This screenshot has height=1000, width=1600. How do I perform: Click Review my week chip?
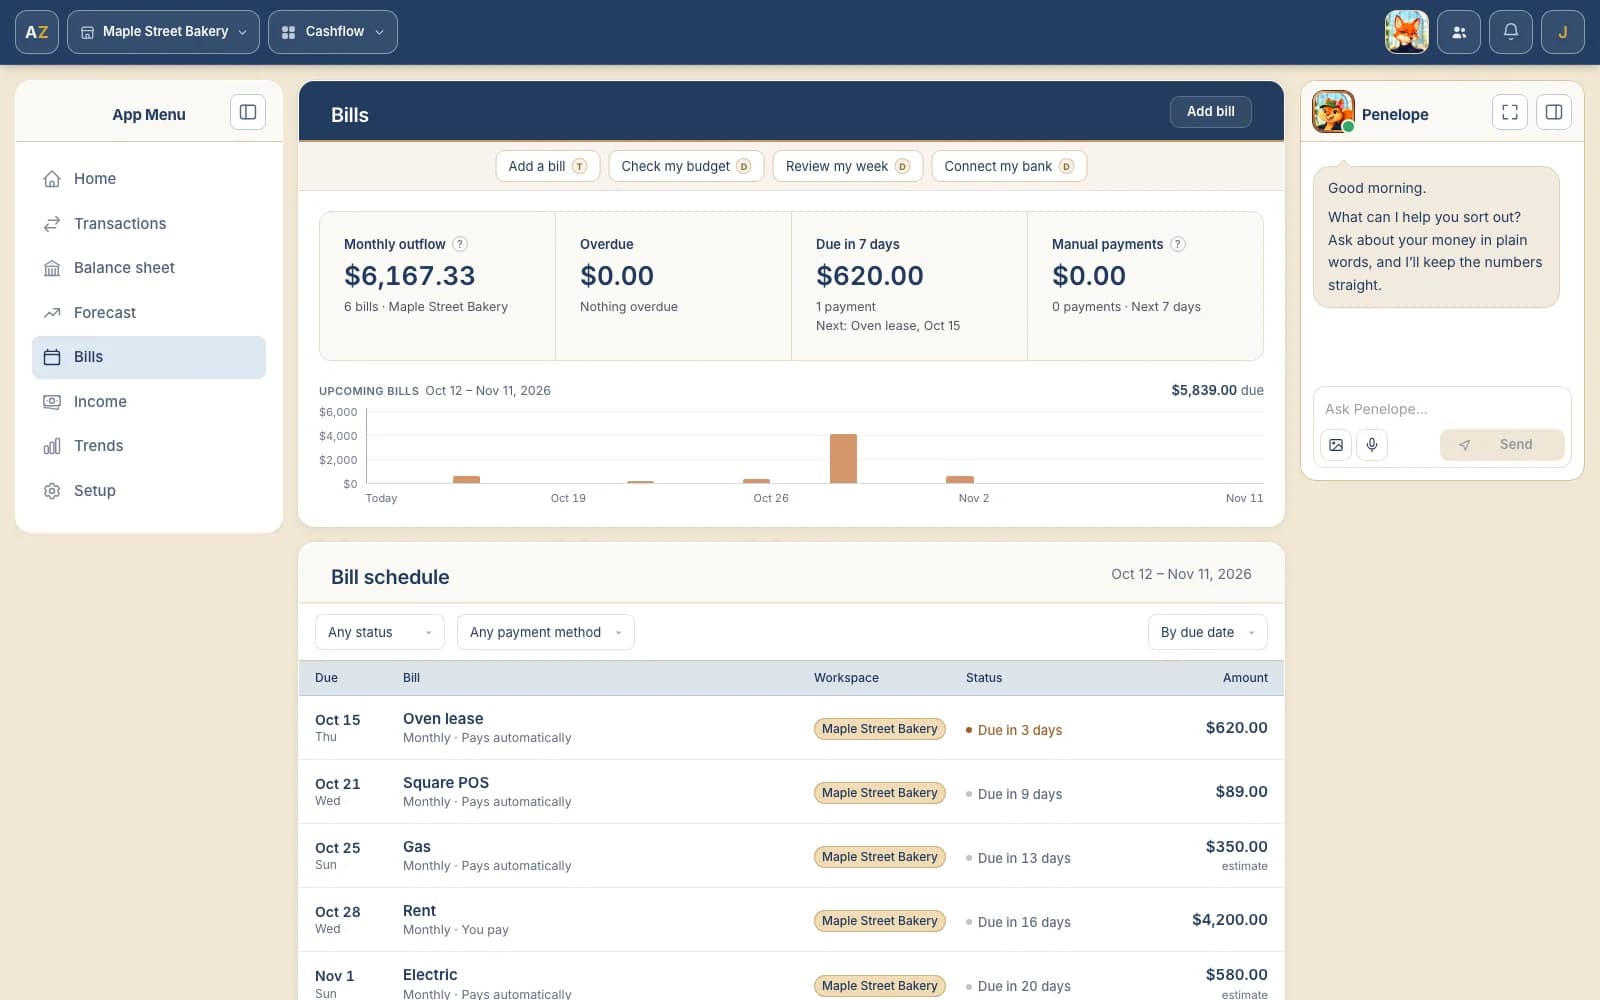click(848, 166)
